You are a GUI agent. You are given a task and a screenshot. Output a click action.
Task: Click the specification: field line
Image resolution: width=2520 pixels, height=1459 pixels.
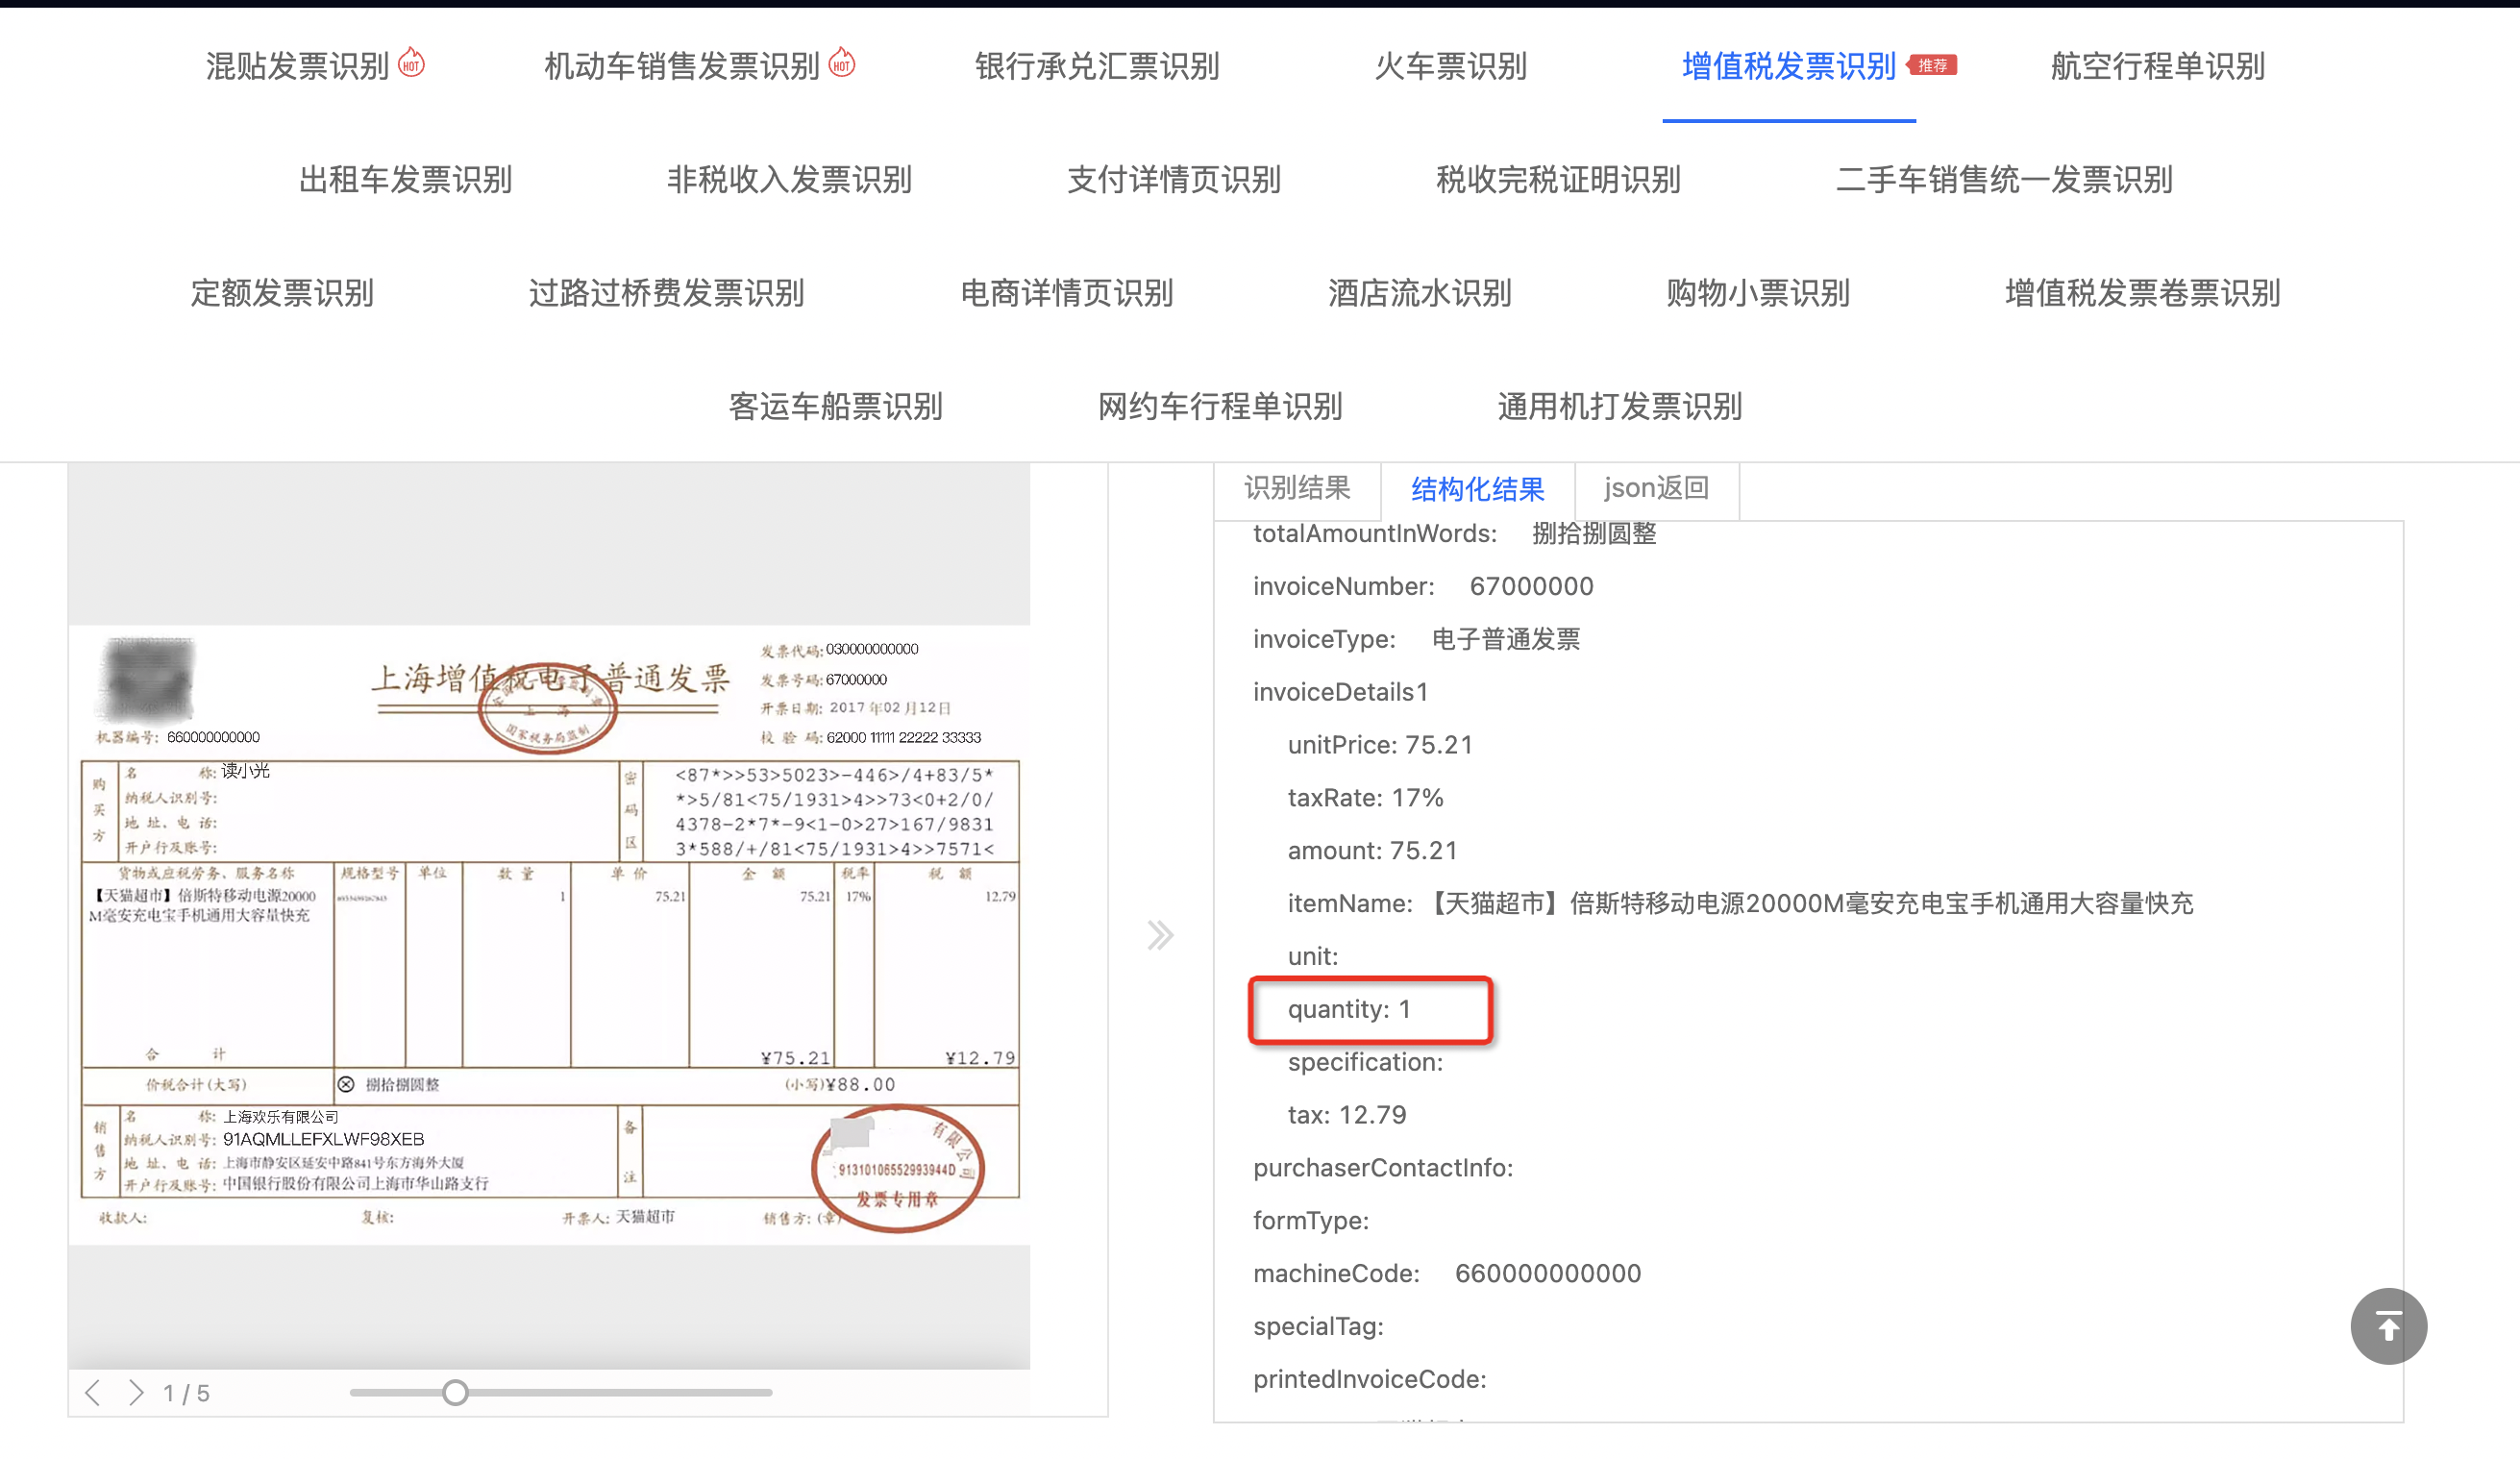click(1365, 1062)
